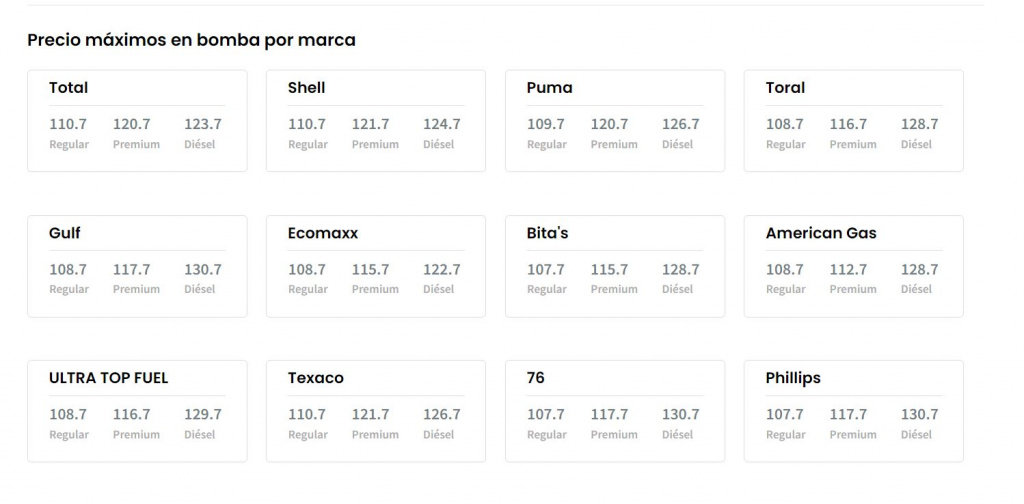Click the Puma brand card title
Viewport: 1024px width, 504px height.
click(550, 88)
